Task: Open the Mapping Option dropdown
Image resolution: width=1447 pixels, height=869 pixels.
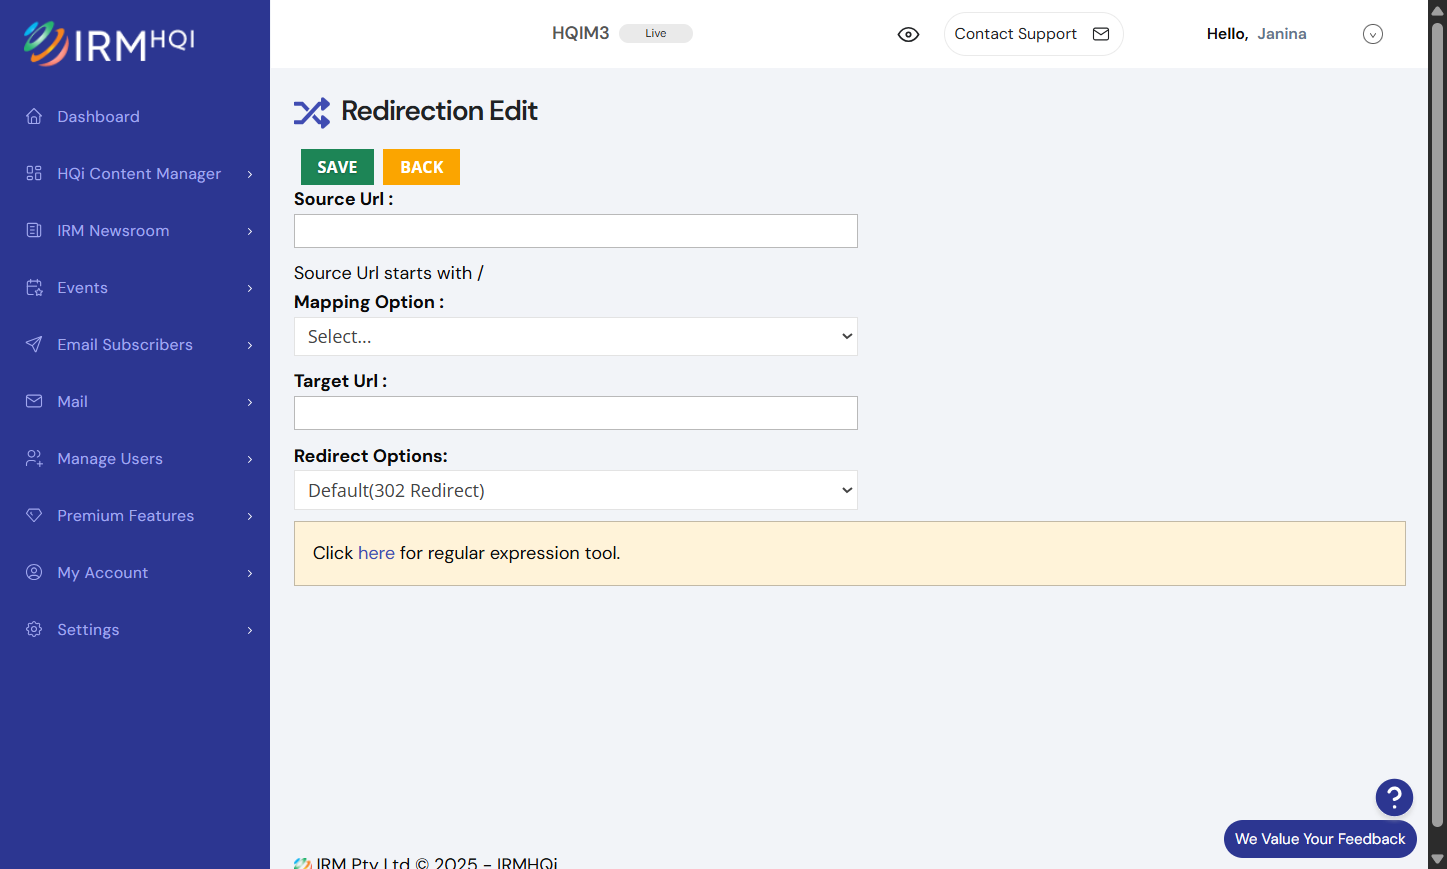Action: [576, 337]
